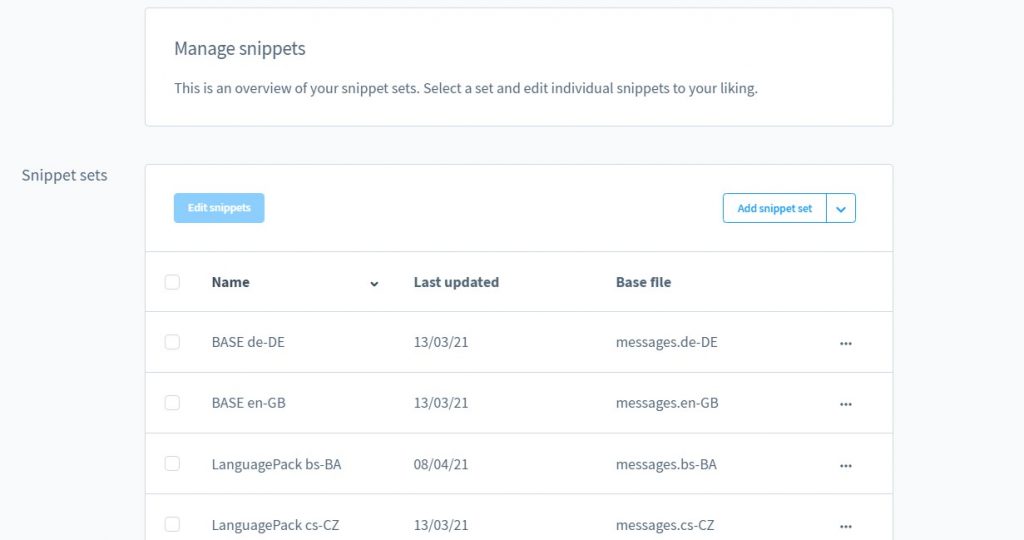Image resolution: width=1024 pixels, height=540 pixels.
Task: Open the BASE en-GB snippet set
Action: tap(248, 403)
